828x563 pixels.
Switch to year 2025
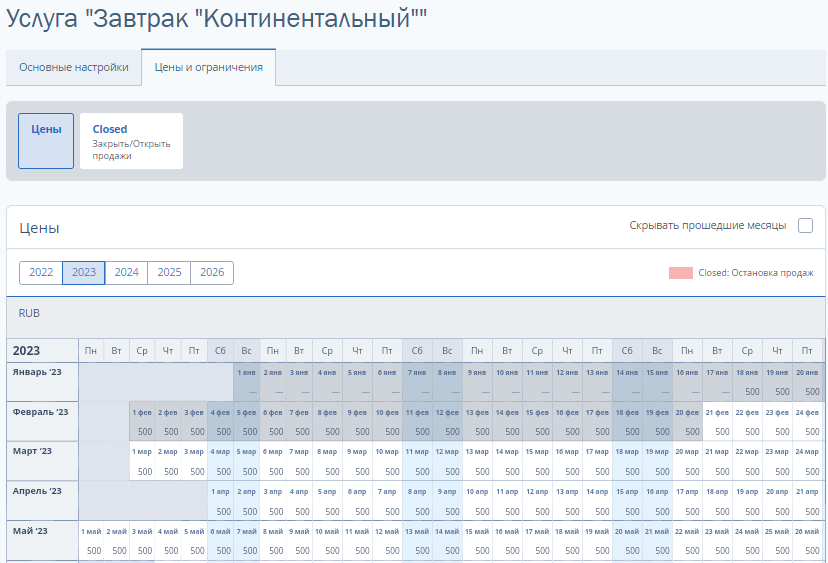tap(170, 273)
